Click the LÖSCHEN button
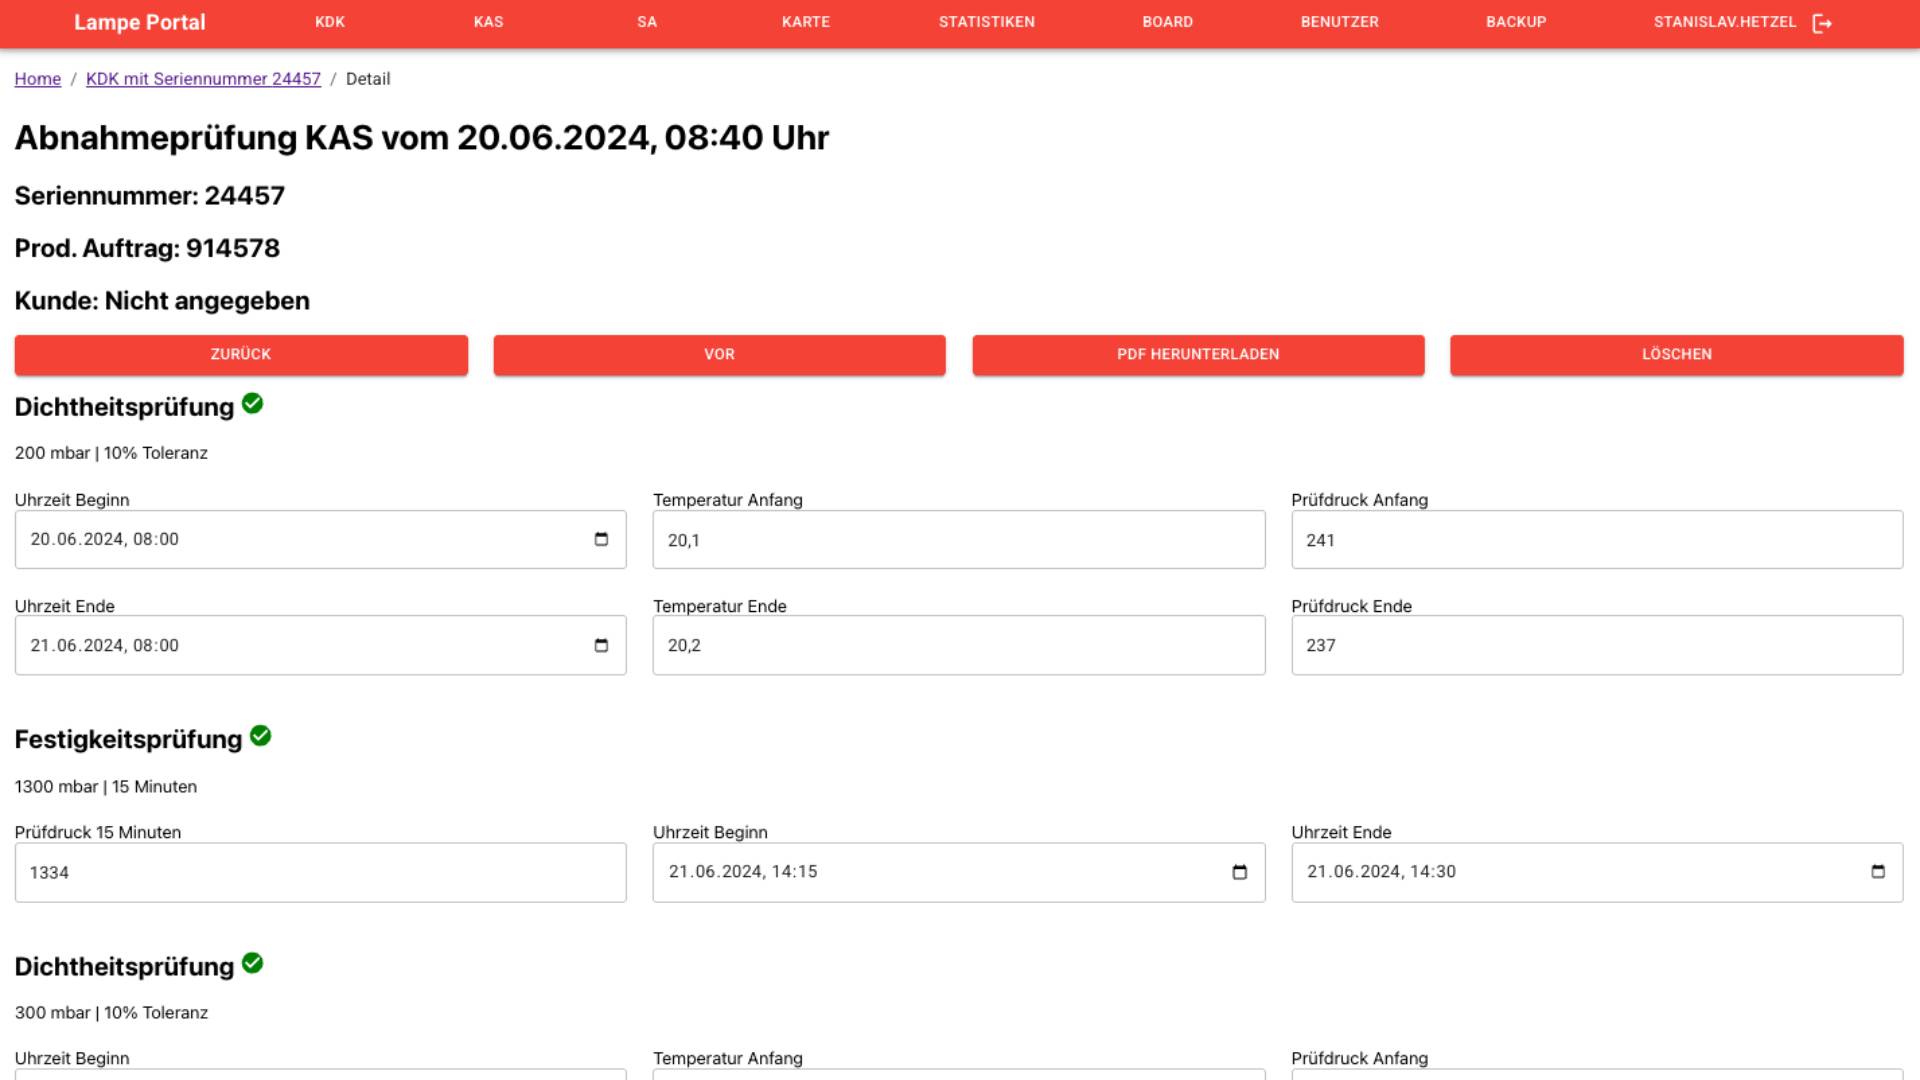 coord(1675,354)
